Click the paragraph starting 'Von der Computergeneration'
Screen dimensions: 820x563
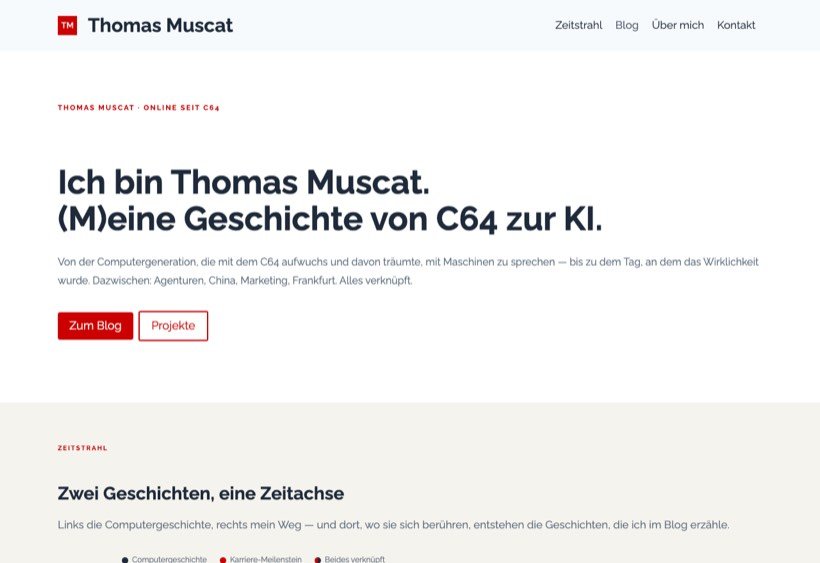408,271
